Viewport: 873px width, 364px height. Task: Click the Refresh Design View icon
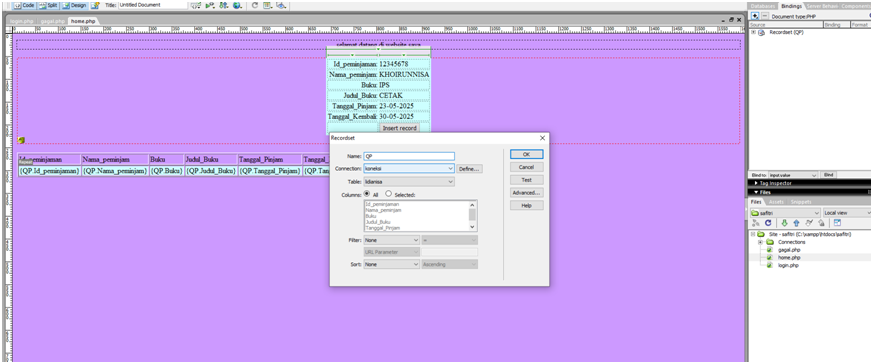coord(254,5)
